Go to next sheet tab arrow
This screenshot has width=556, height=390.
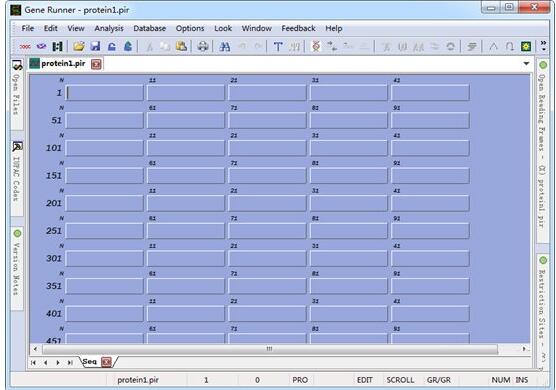[58, 362]
